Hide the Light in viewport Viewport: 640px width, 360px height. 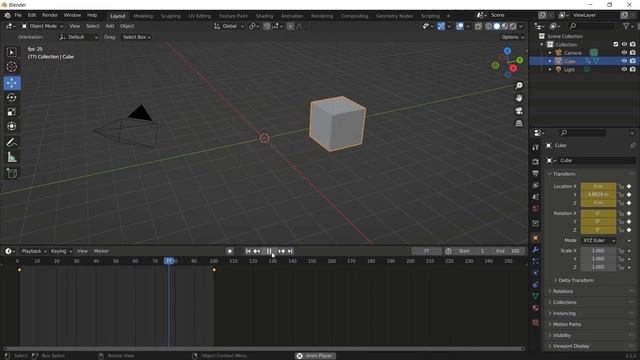(x=624, y=69)
